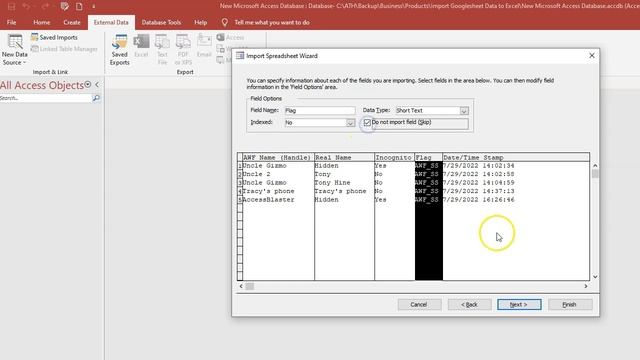Image resolution: width=640 pixels, height=360 pixels.
Task: Click the Tony Hine cell
Action: 344,182
